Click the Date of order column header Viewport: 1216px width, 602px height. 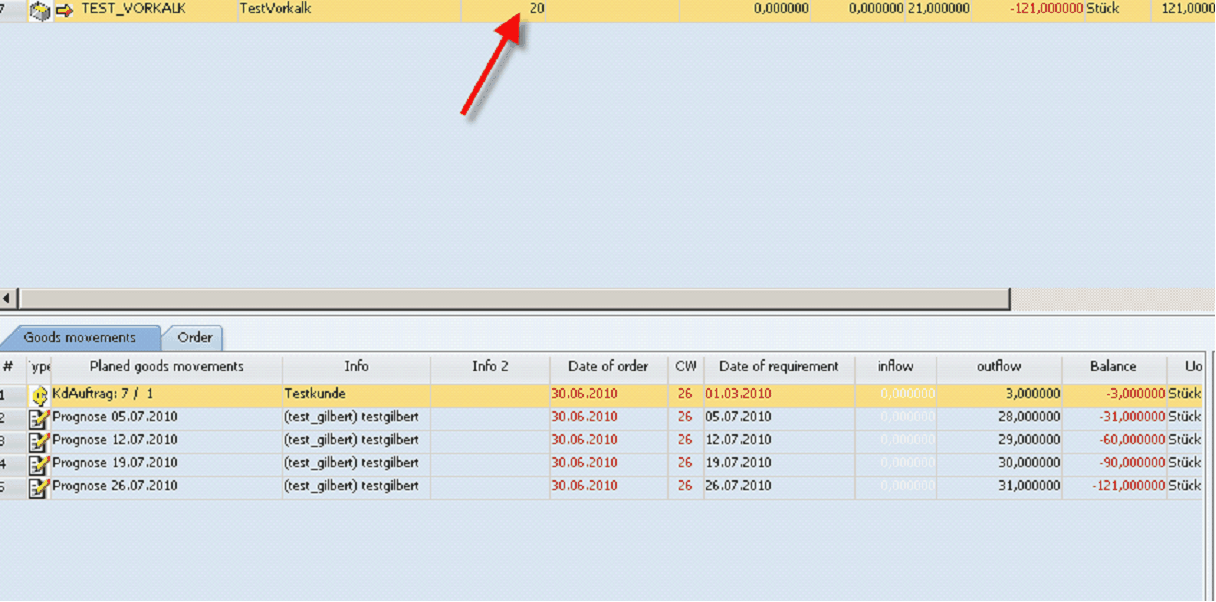coord(608,367)
